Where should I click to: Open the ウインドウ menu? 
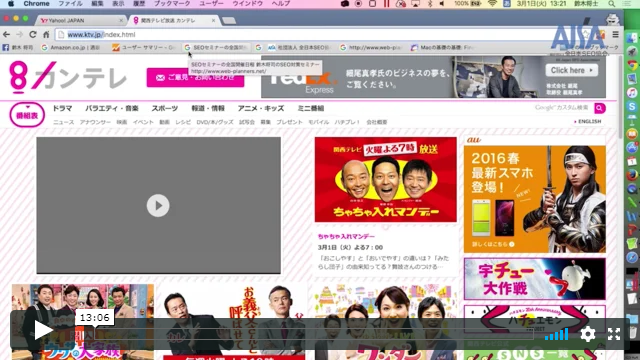click(247, 4)
